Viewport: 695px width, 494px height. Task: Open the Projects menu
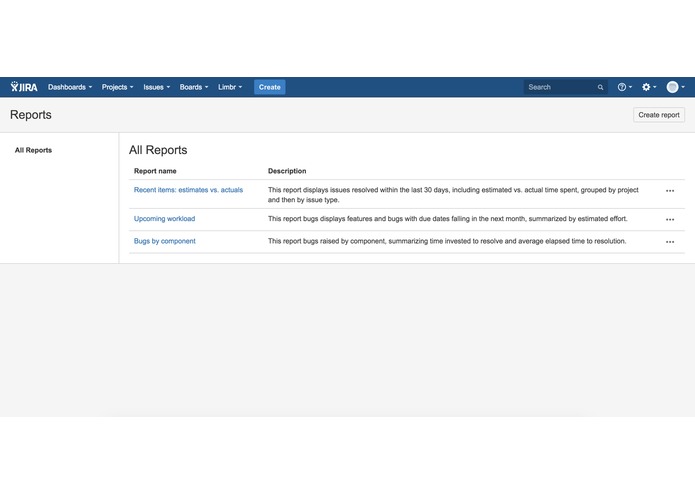117,87
